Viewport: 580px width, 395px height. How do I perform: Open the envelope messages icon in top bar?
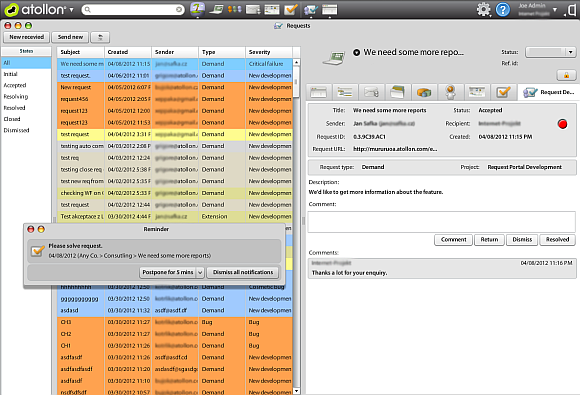(x=253, y=9)
